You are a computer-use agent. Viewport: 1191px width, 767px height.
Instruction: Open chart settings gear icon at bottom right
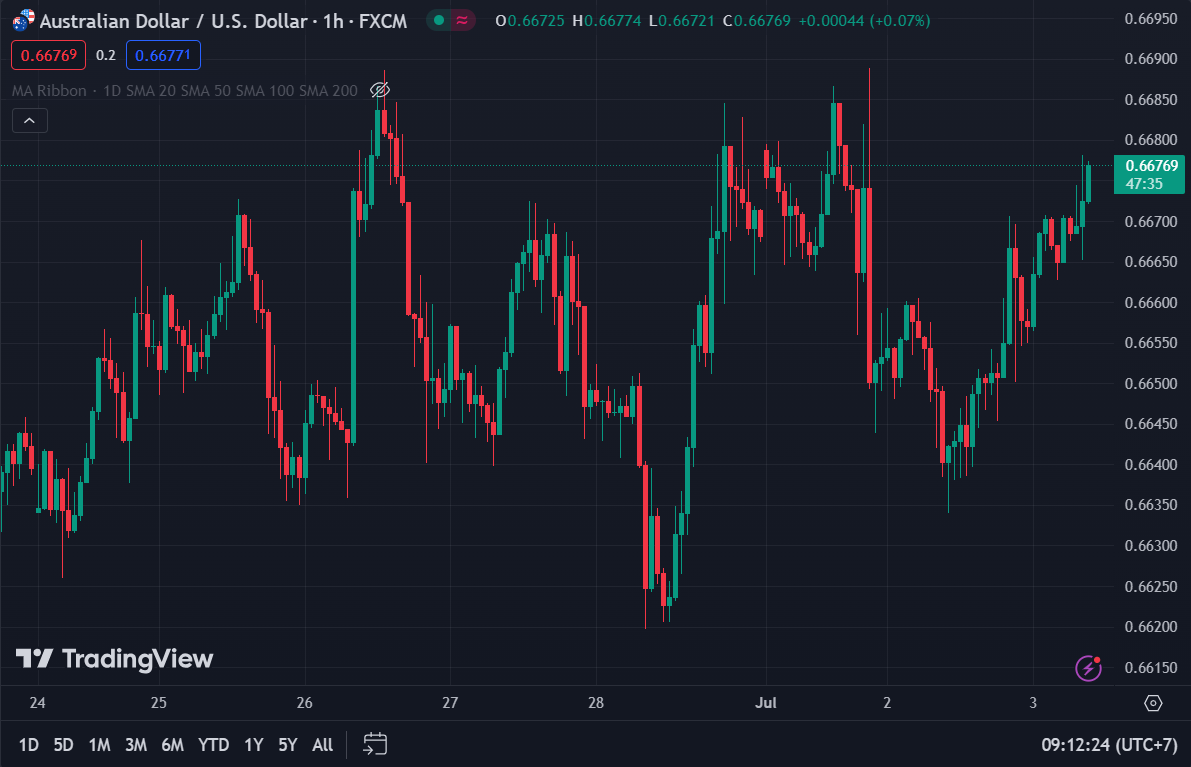1153,703
